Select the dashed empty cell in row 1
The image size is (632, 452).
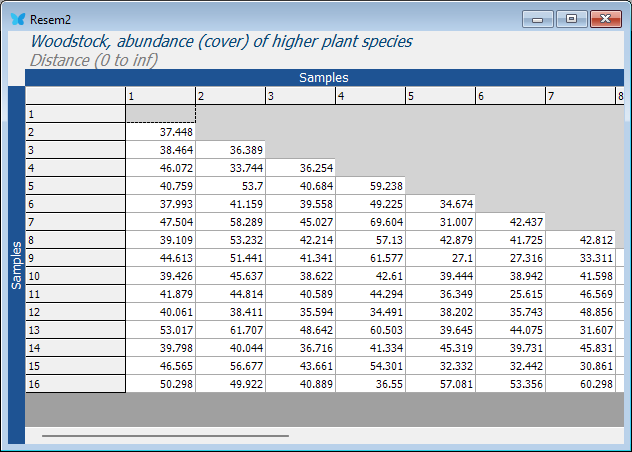160,114
